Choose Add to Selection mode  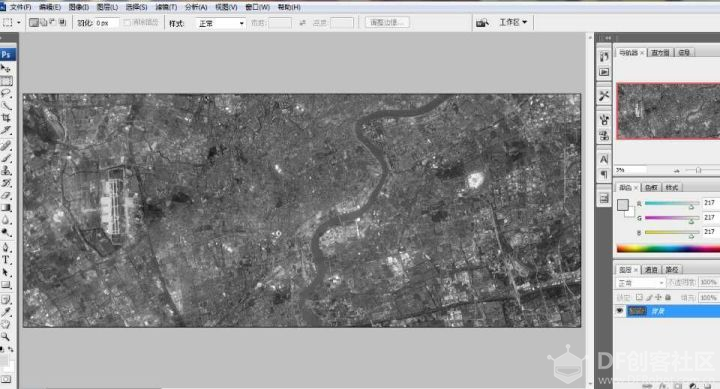[44, 22]
